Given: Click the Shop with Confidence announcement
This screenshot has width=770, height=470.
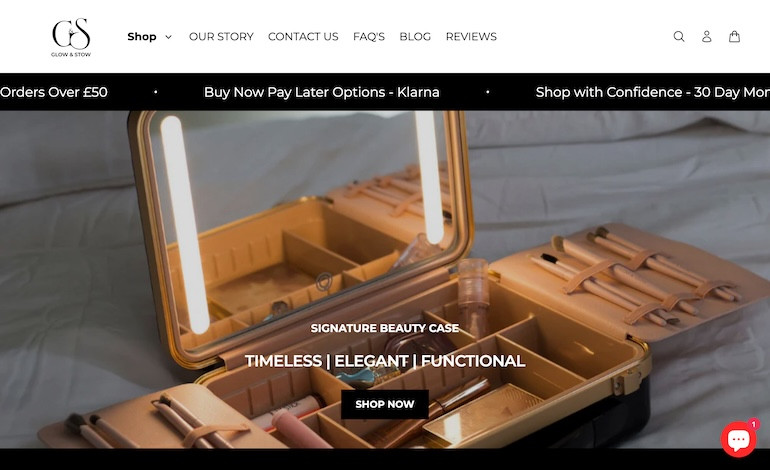Looking at the screenshot, I should pyautogui.click(x=653, y=92).
